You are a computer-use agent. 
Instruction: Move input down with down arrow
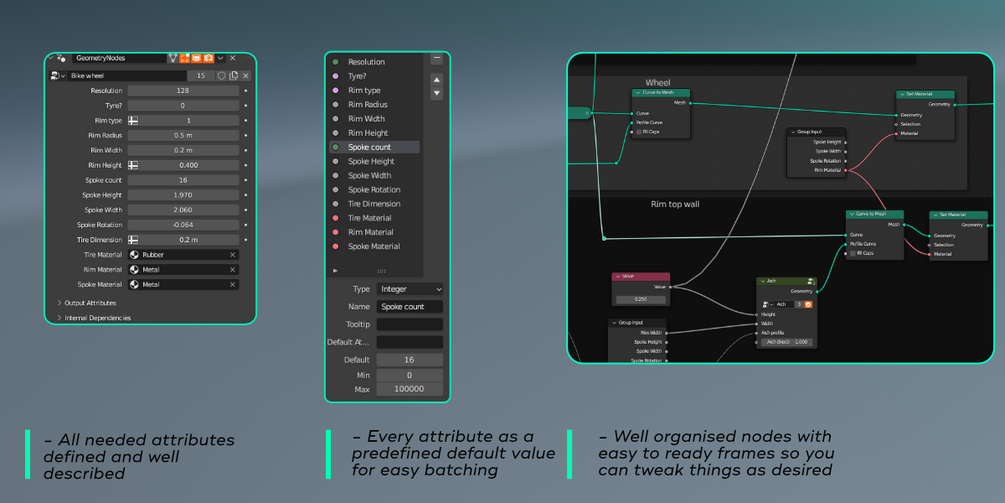point(436,94)
